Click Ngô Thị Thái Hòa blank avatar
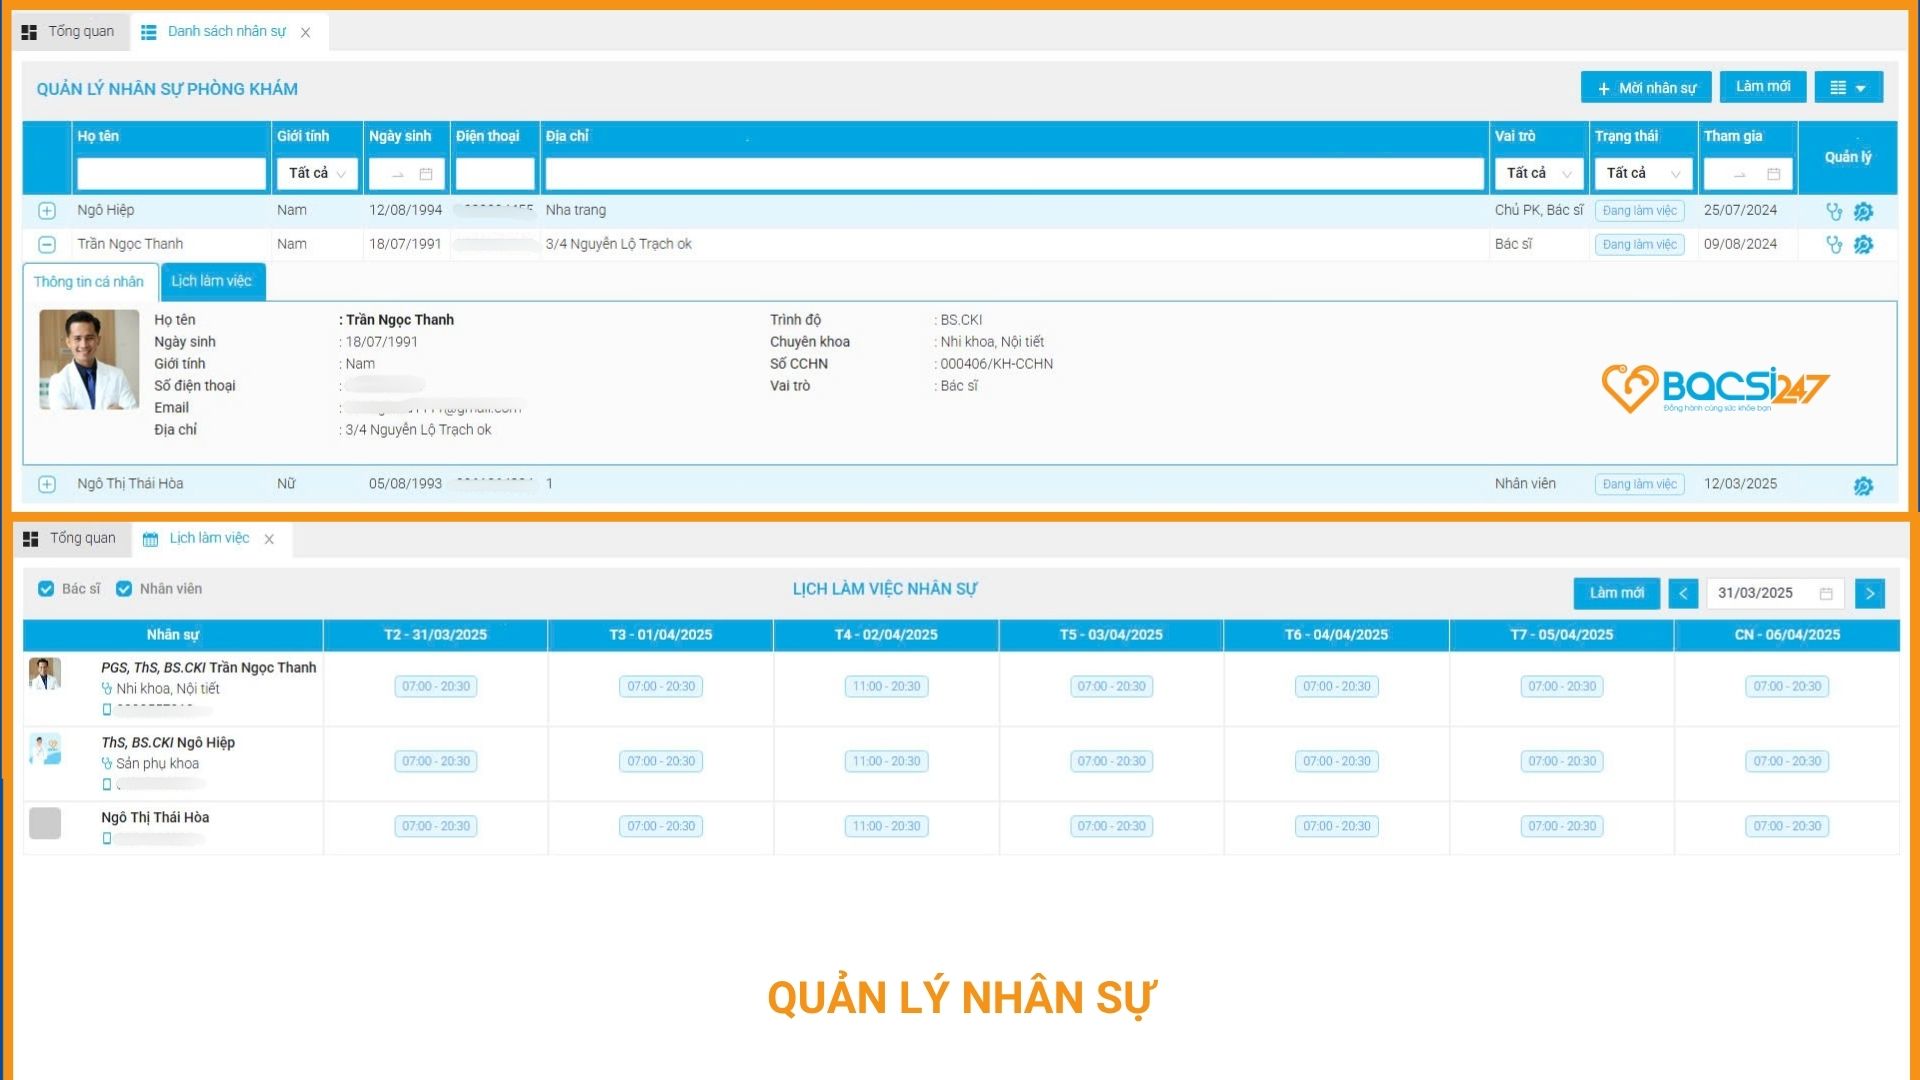This screenshot has height=1080, width=1920. pyautogui.click(x=45, y=823)
